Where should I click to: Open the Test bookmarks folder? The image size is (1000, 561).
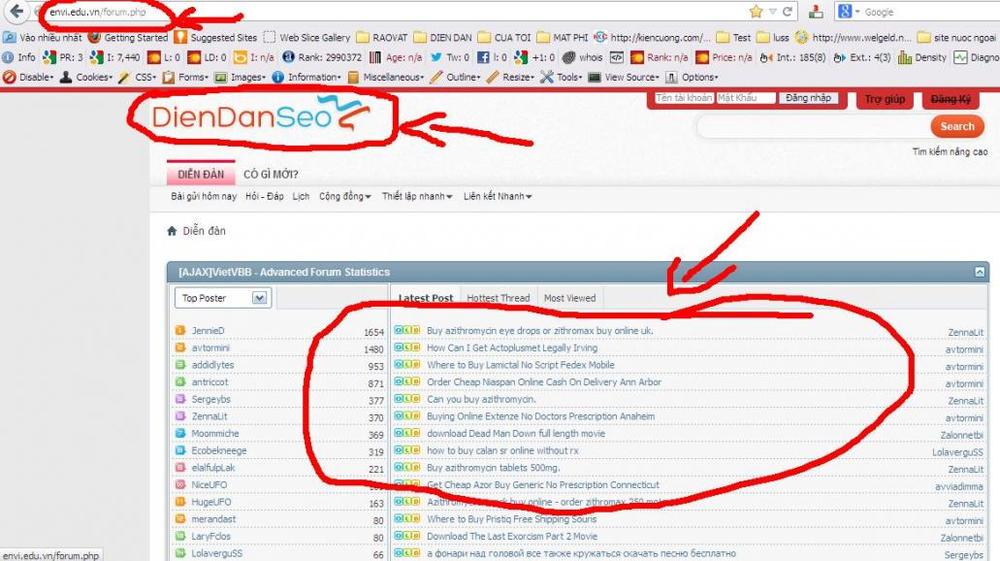733,38
